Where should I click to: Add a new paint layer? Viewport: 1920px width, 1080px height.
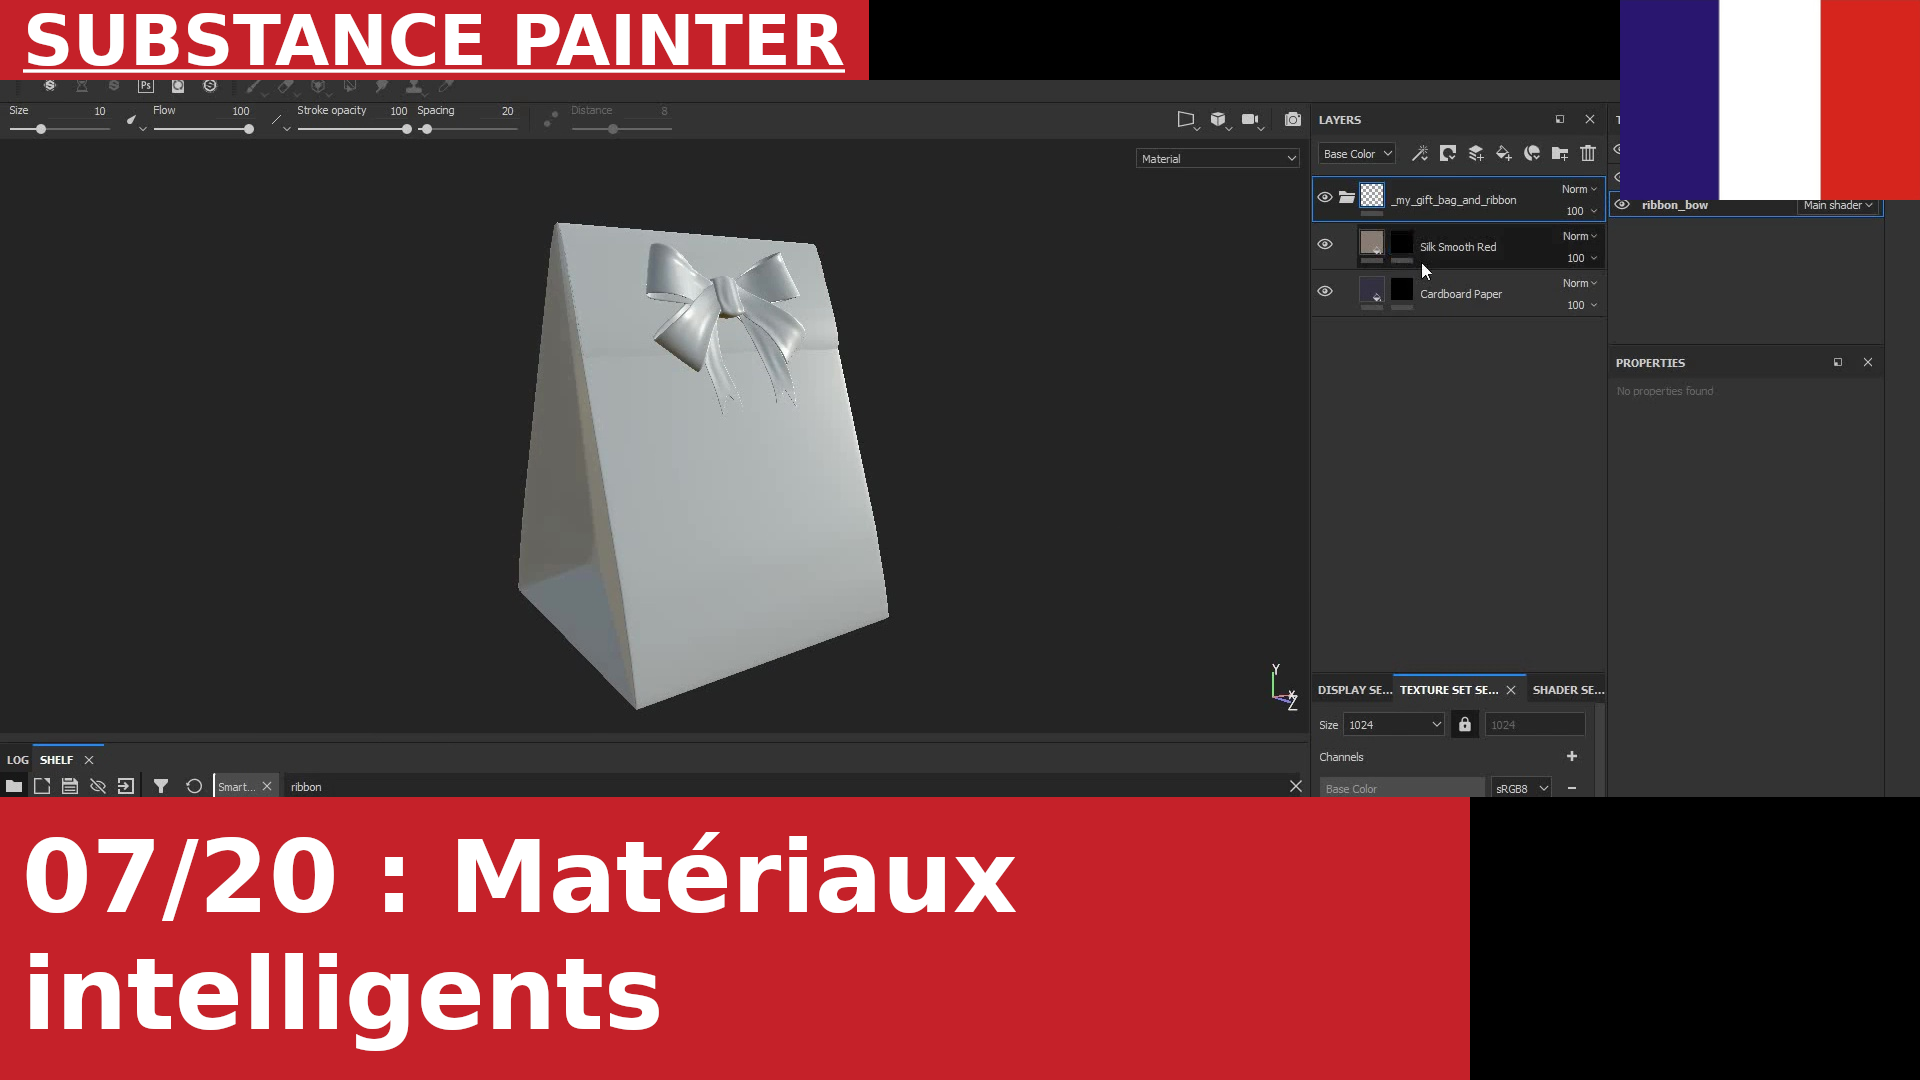1475,153
